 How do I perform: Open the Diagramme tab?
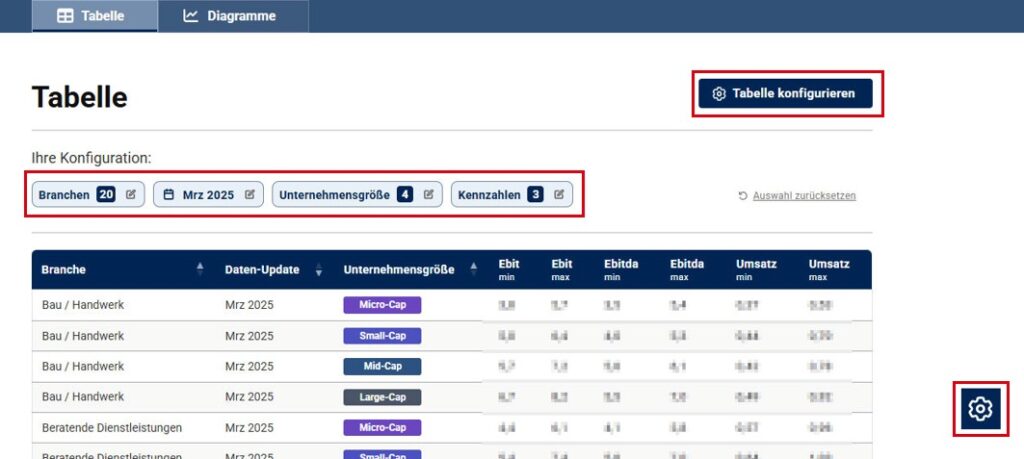(x=233, y=16)
